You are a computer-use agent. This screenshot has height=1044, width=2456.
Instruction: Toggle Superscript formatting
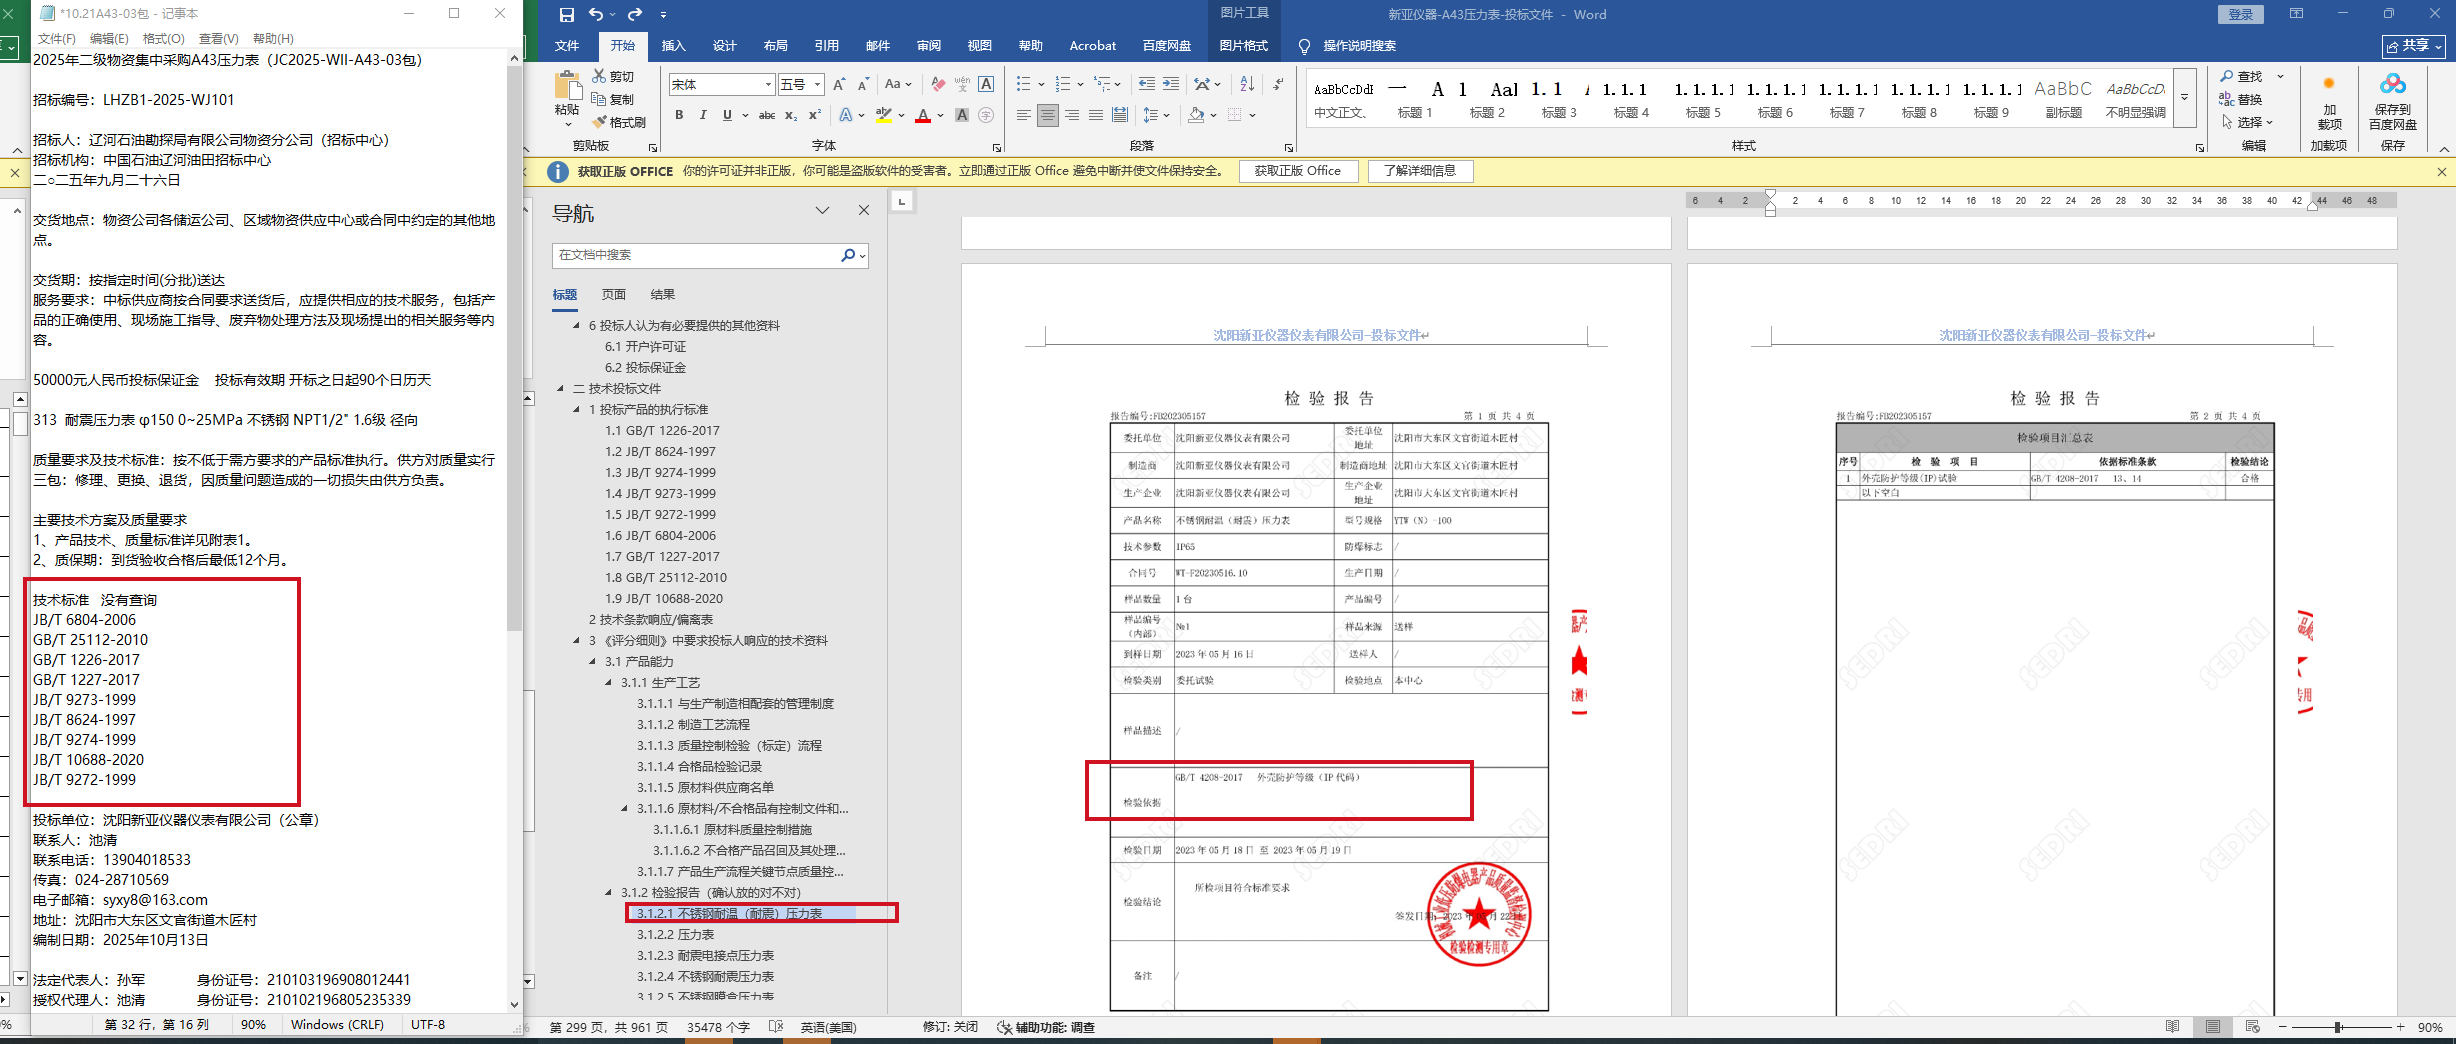tap(815, 115)
